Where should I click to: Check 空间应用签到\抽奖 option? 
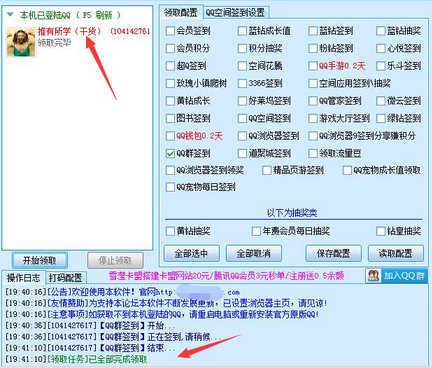point(313,83)
